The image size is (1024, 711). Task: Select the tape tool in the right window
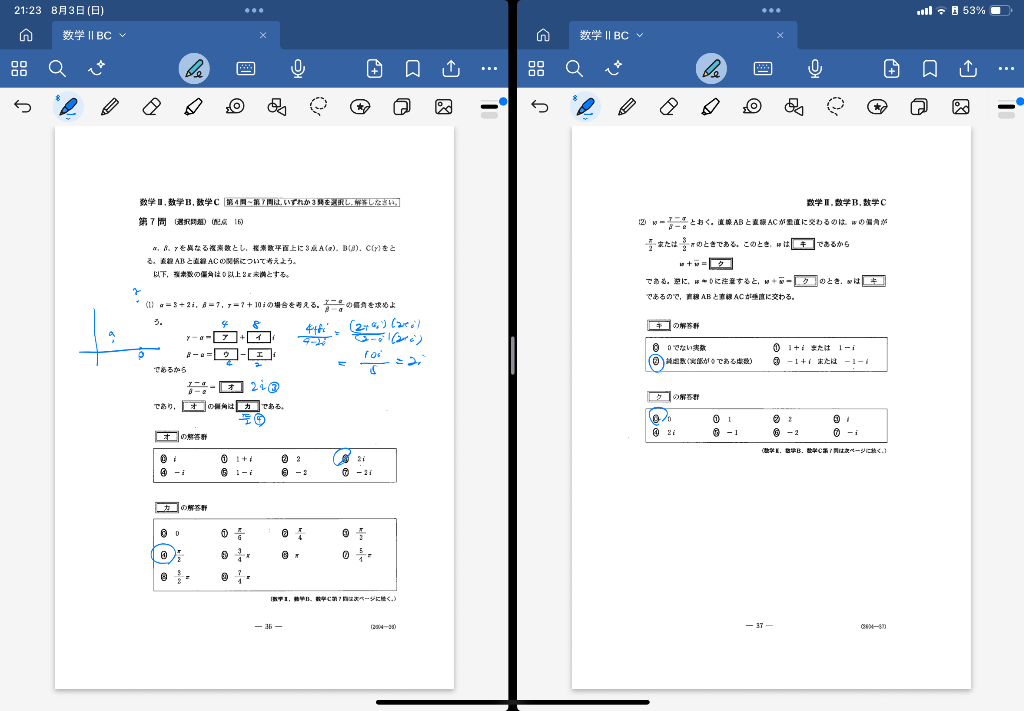tap(752, 106)
